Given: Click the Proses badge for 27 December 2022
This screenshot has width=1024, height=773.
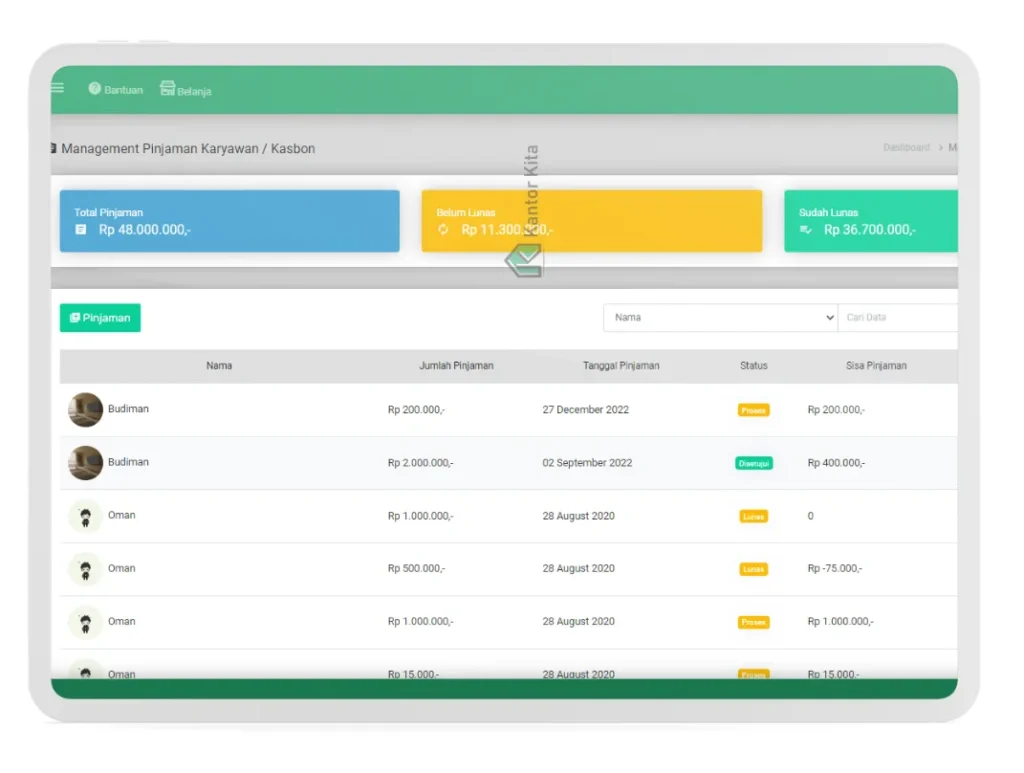Looking at the screenshot, I should pos(754,410).
